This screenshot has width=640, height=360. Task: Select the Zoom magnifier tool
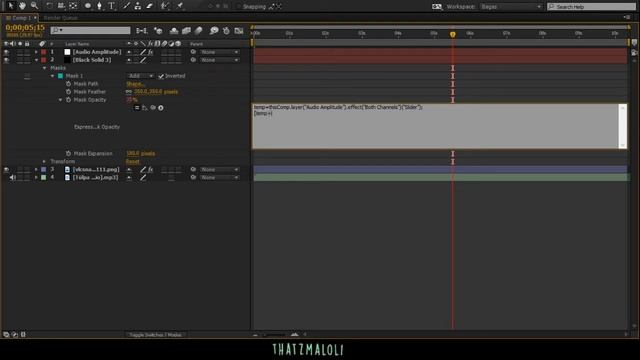coord(34,6)
